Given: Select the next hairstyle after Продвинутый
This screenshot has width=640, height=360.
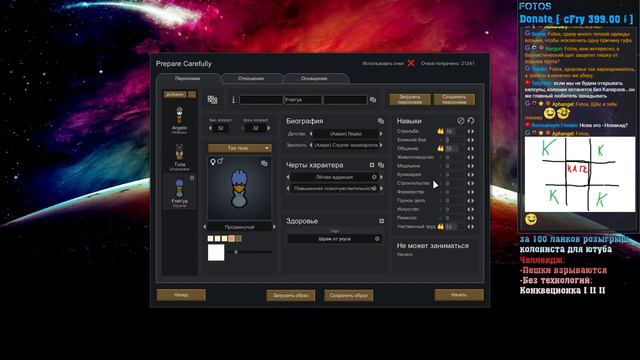Looking at the screenshot, I should coord(274,227).
